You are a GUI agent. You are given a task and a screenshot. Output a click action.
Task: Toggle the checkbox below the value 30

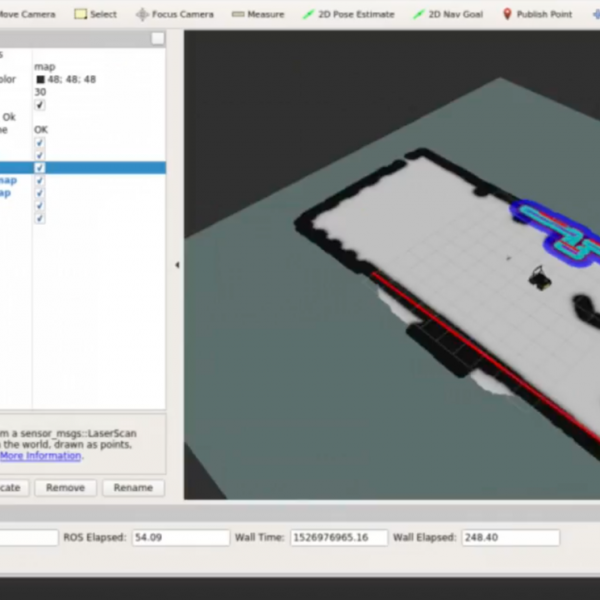pyautogui.click(x=40, y=105)
